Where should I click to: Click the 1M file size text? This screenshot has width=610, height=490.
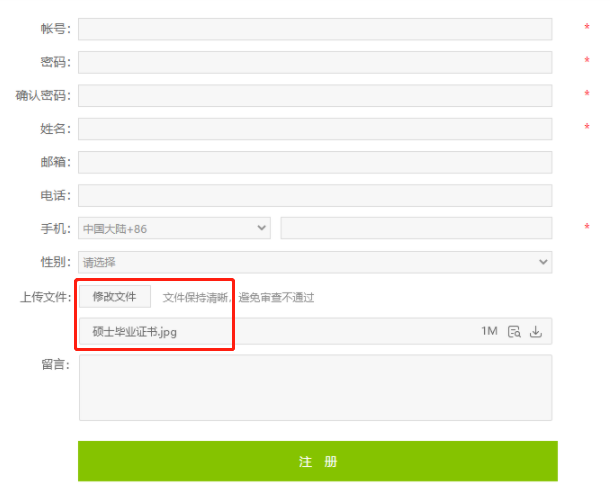coord(489,331)
